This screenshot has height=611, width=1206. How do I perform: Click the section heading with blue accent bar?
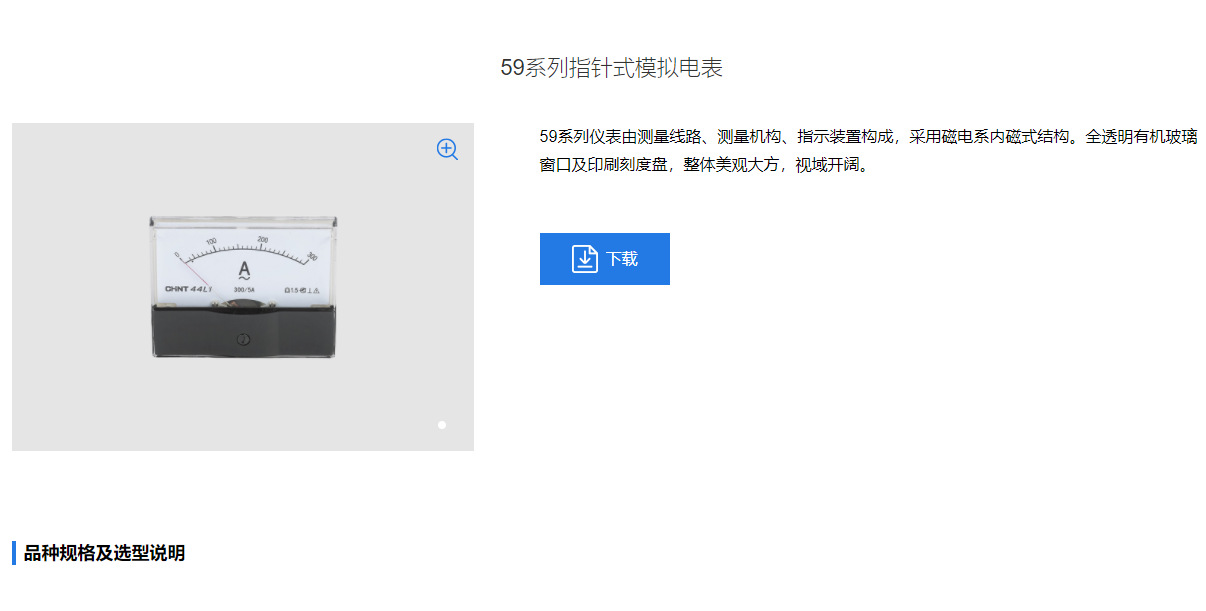98,549
